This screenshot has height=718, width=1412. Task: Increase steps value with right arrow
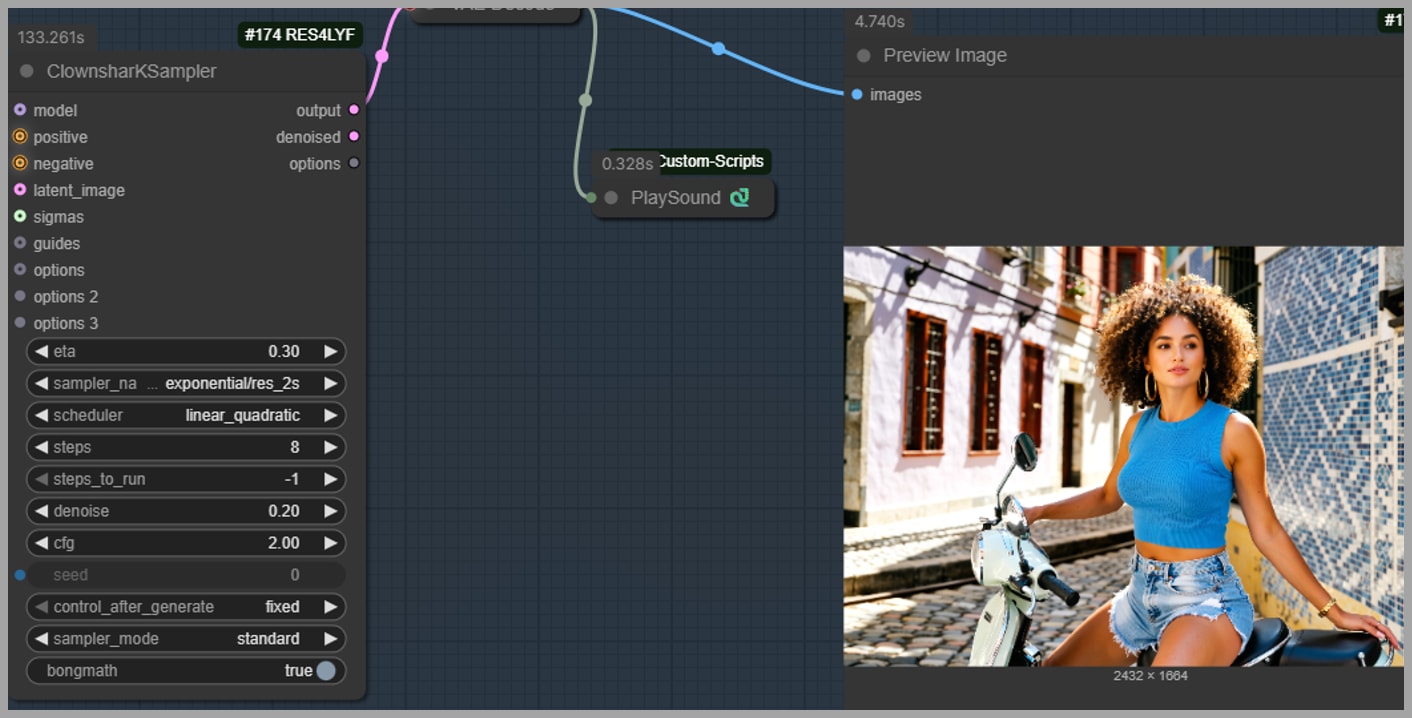pyautogui.click(x=330, y=447)
